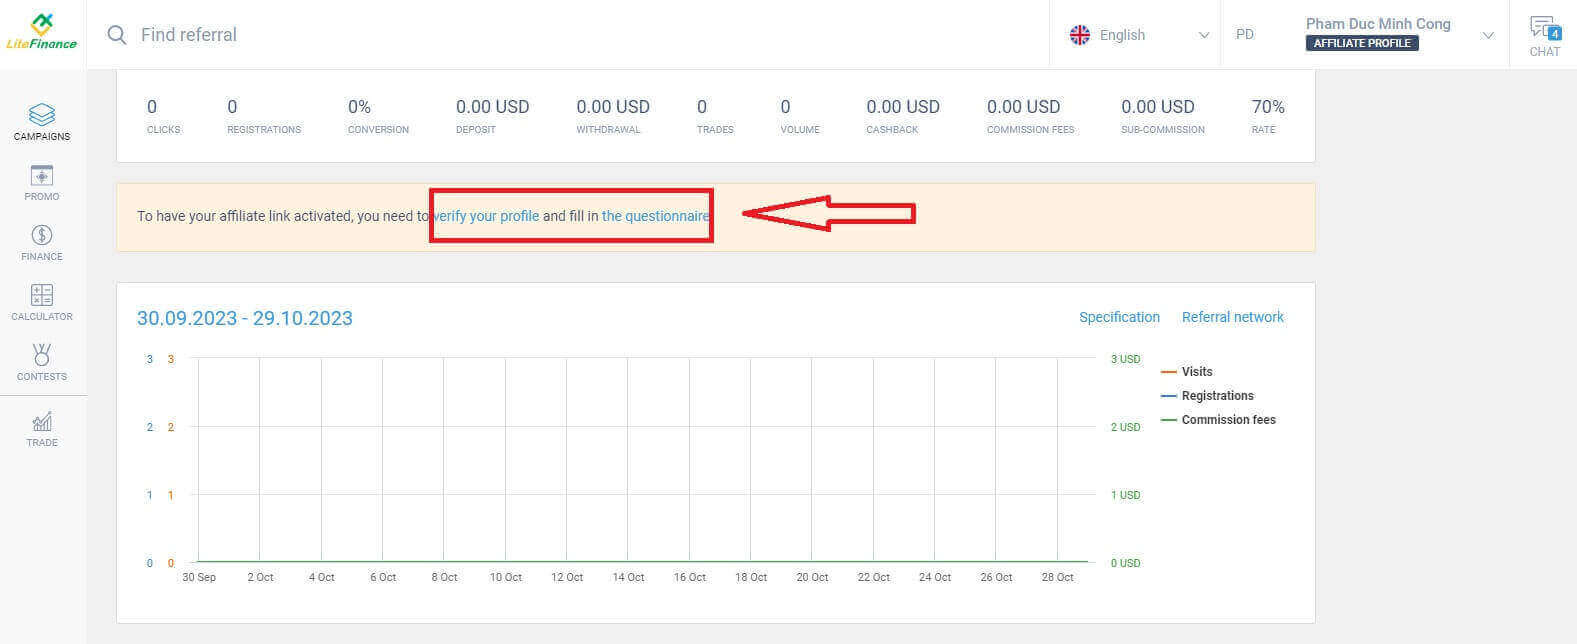Open the Promo sidebar icon
The width and height of the screenshot is (1577, 644).
[42, 177]
